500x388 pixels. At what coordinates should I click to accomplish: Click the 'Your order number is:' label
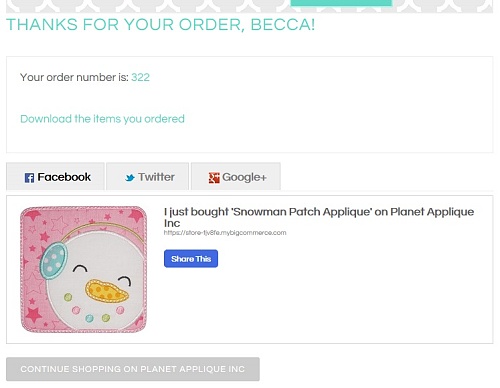click(x=74, y=77)
